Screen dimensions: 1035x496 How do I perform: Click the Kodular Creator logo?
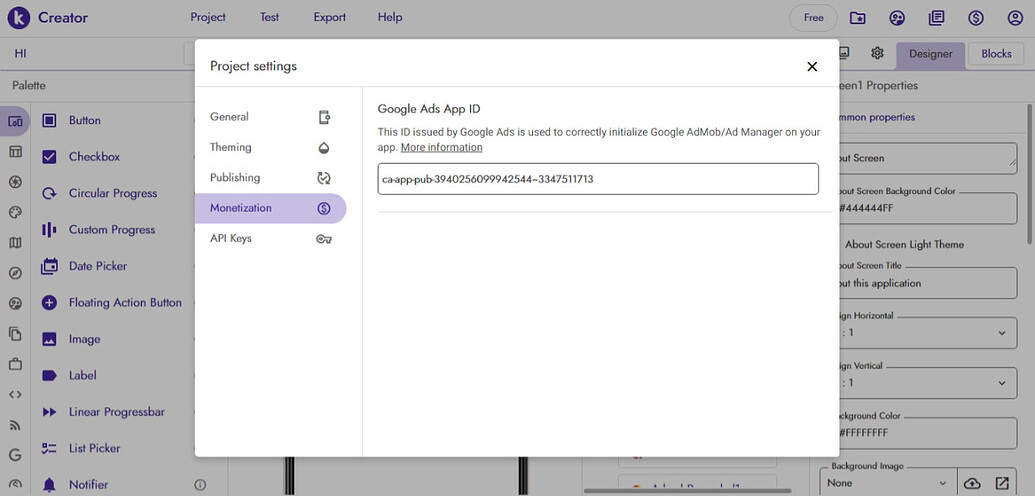(x=19, y=18)
